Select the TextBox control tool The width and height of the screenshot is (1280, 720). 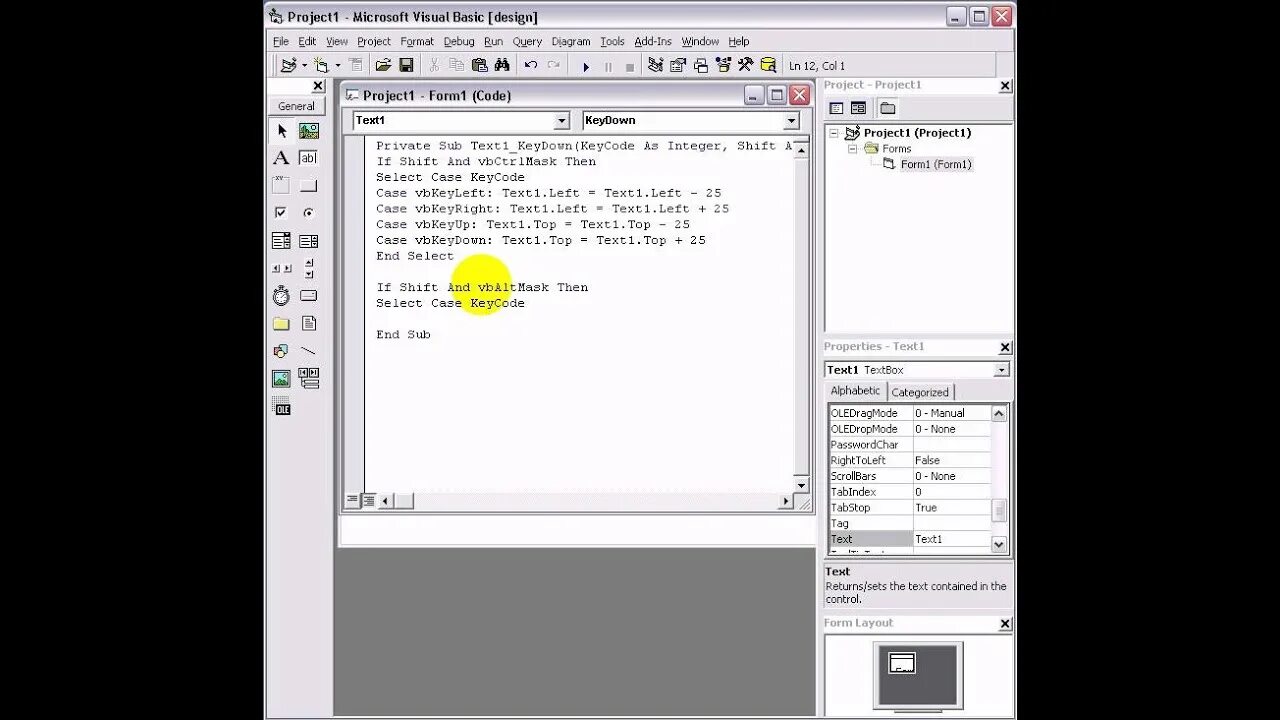coord(309,158)
